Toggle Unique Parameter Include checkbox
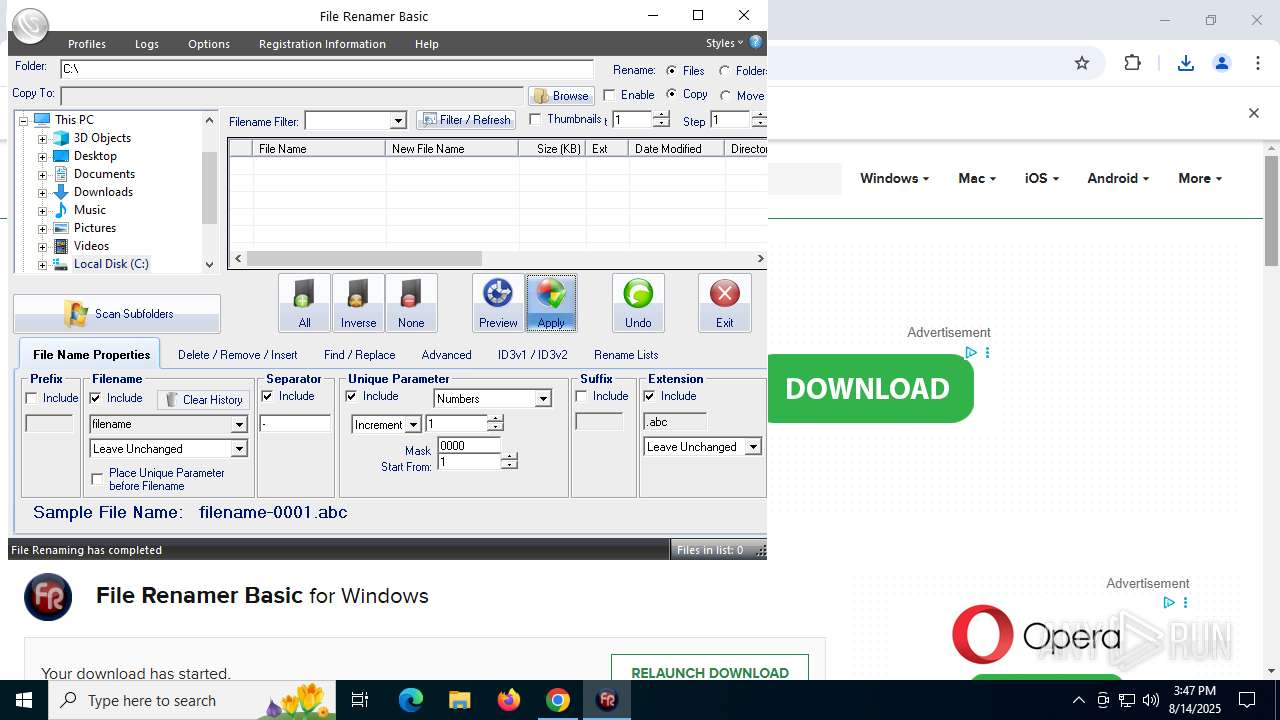 [x=352, y=396]
